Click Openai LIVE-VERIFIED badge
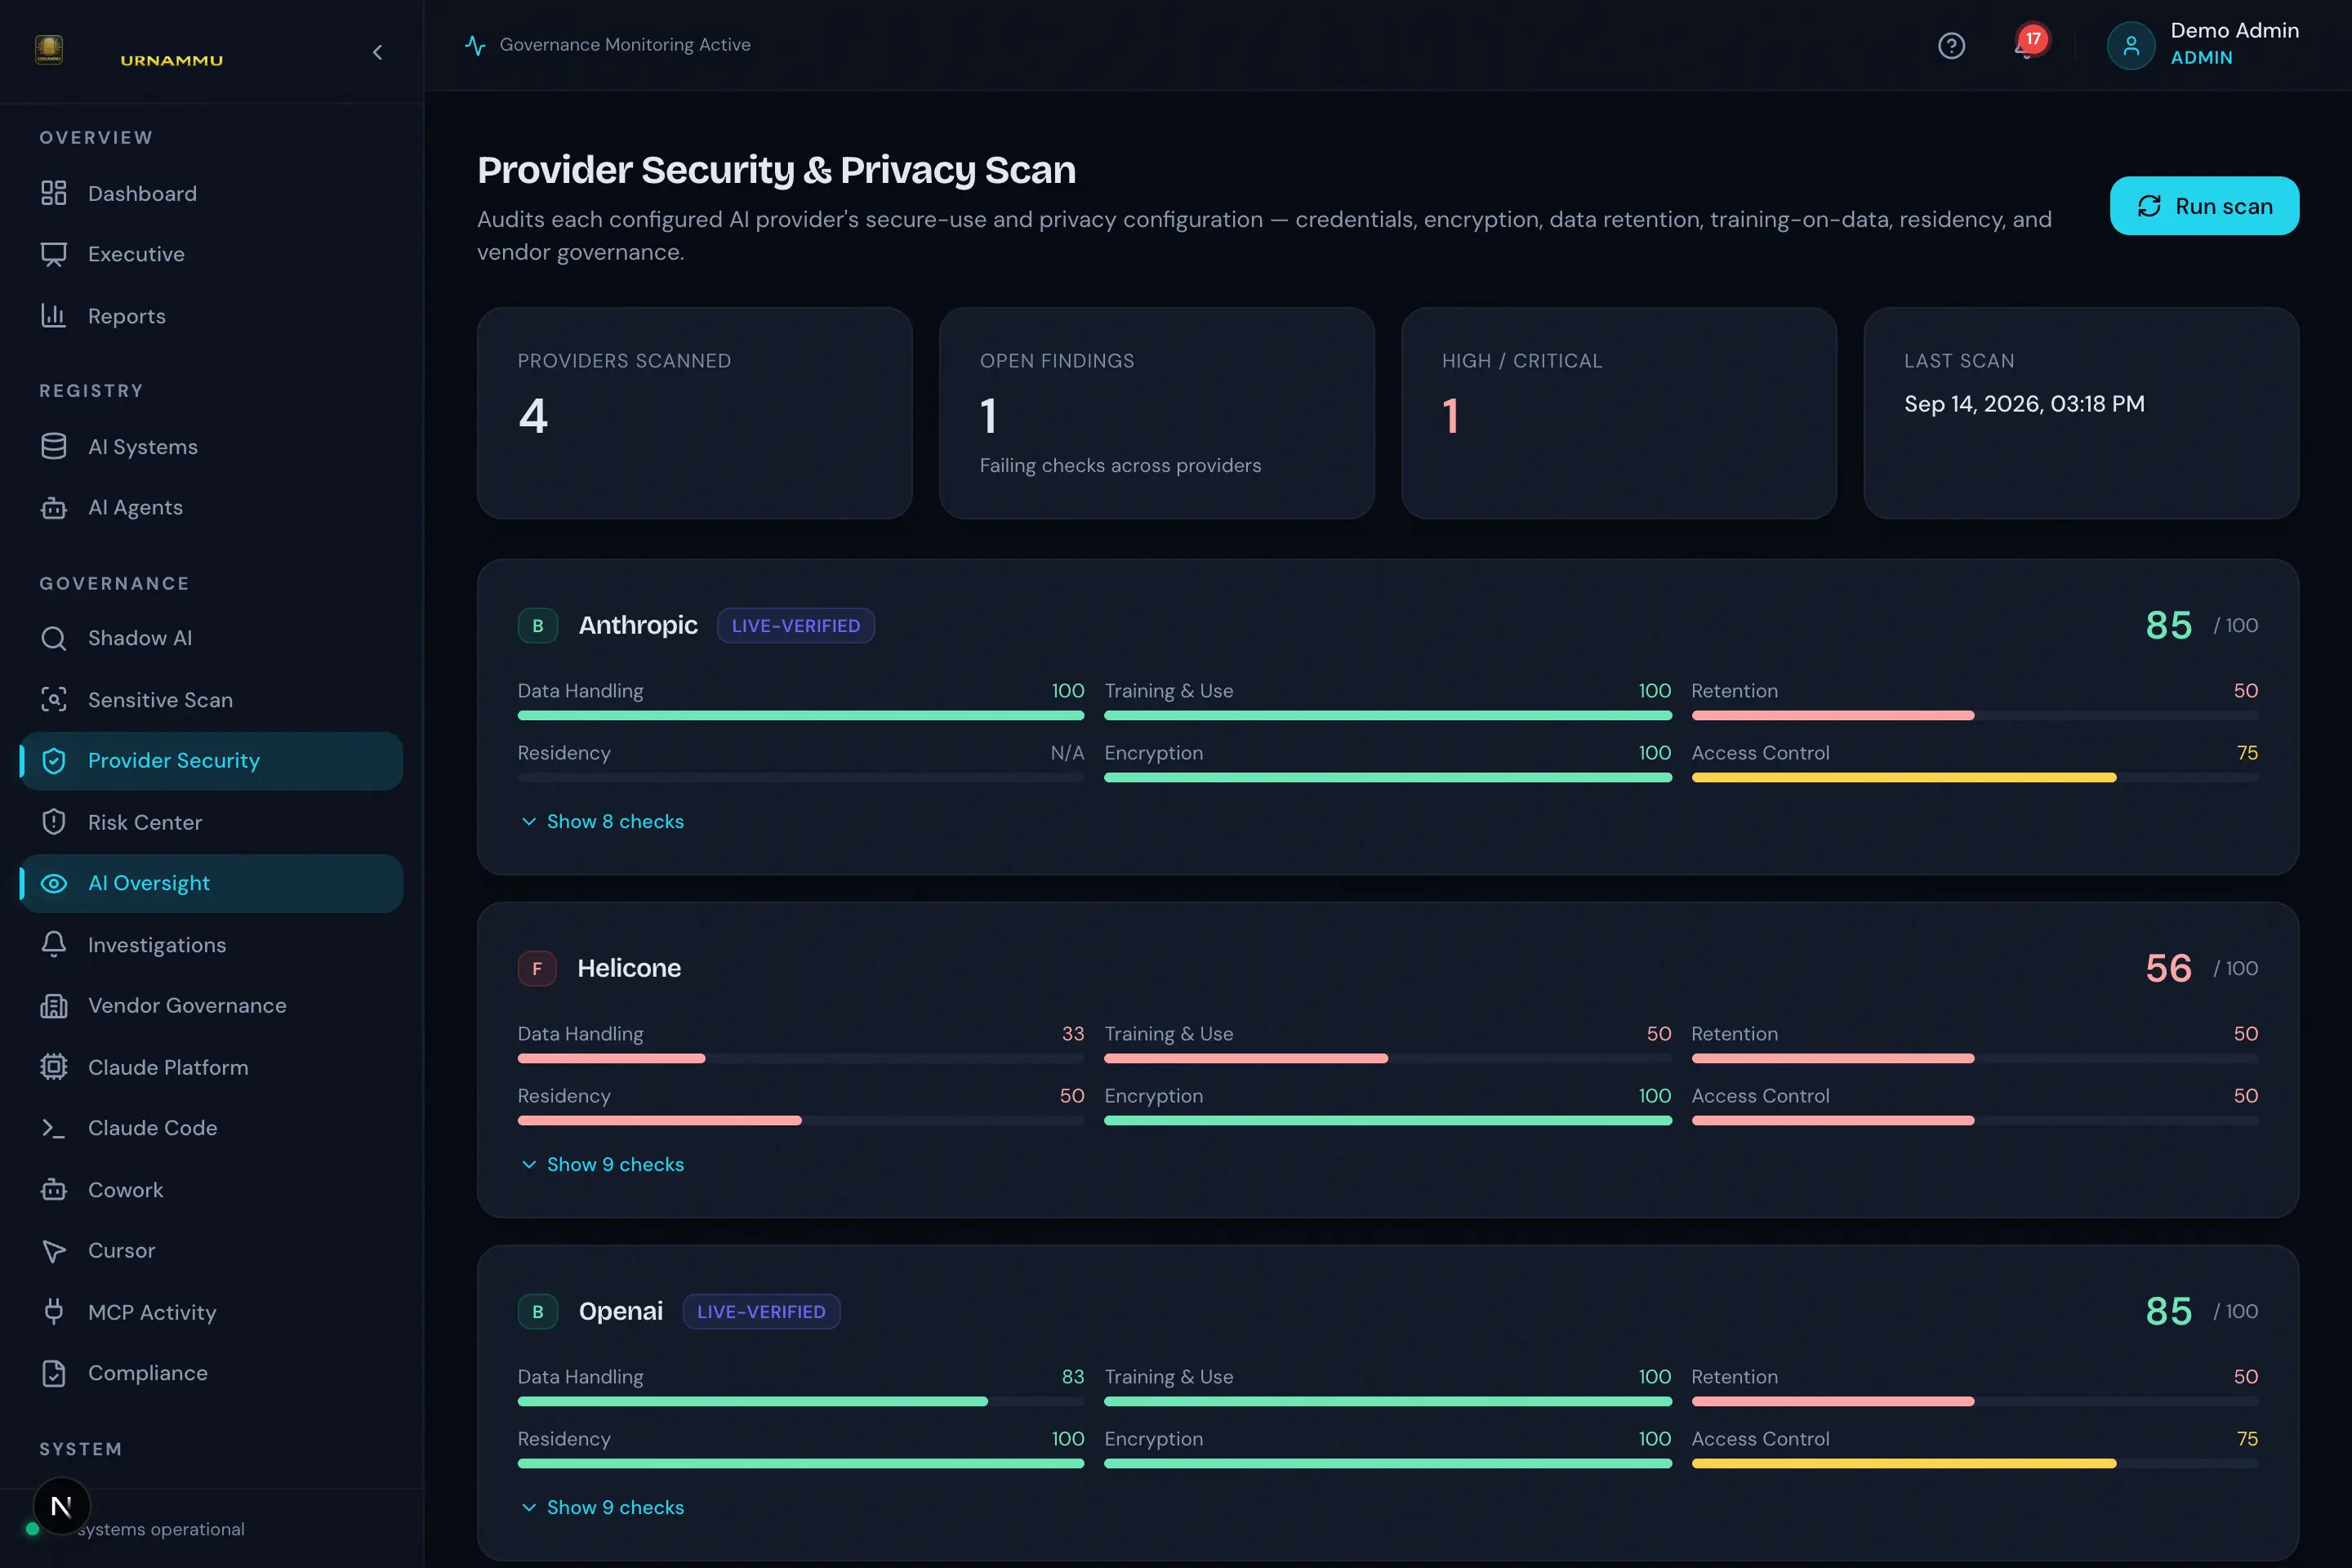 pyautogui.click(x=761, y=1312)
